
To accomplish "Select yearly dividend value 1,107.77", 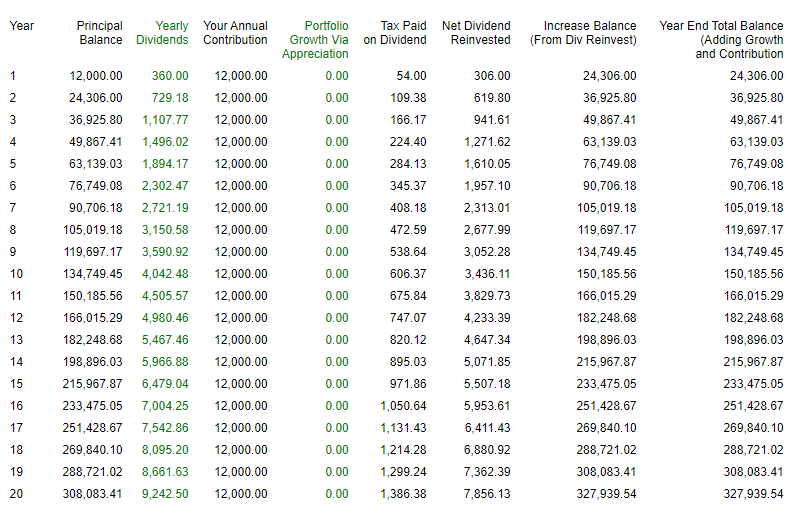I will (x=165, y=120).
